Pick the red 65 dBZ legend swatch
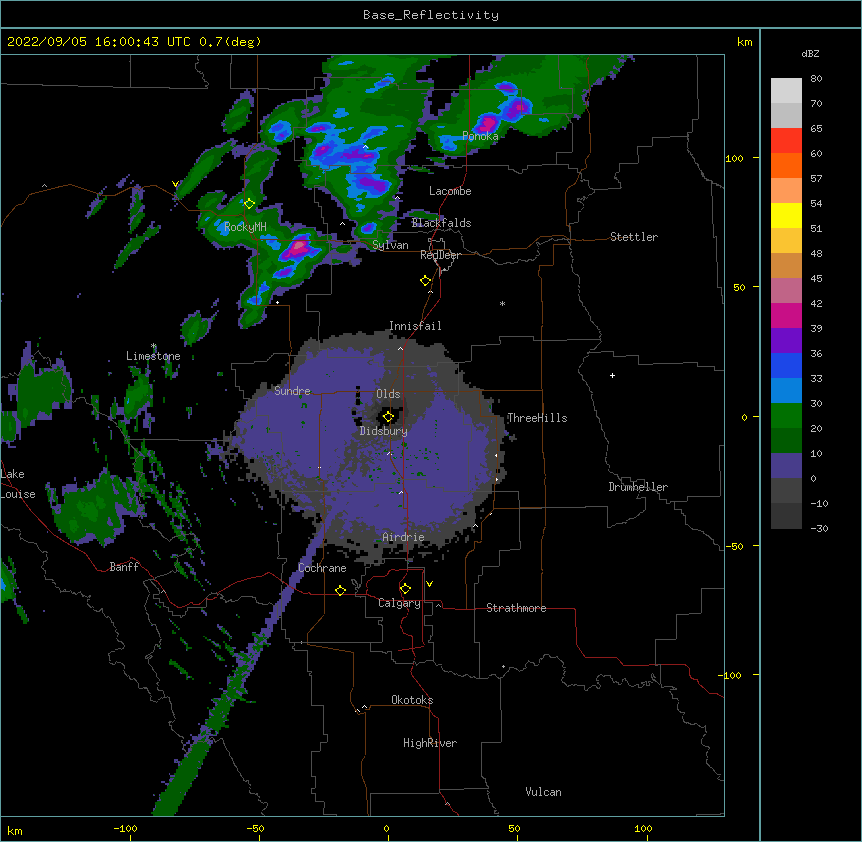The image size is (862, 842). (786, 140)
